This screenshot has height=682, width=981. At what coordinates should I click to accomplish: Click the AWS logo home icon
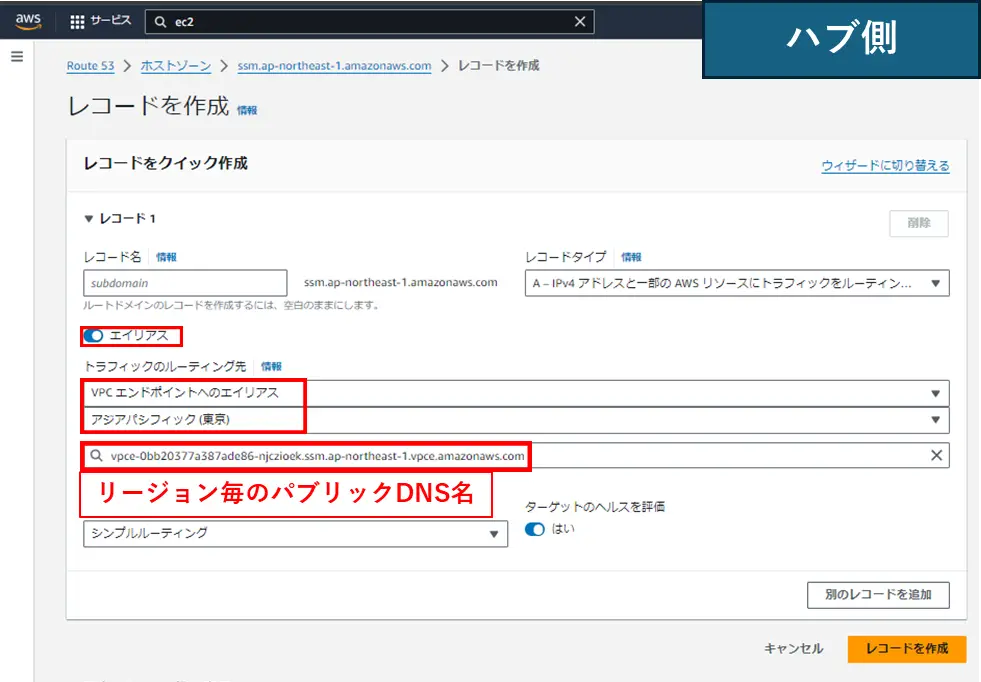point(28,21)
